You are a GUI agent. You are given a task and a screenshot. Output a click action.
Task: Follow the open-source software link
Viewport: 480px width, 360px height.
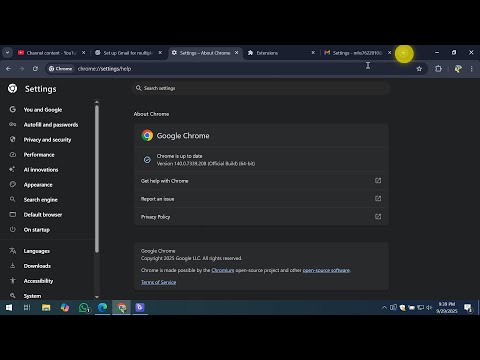(326, 270)
